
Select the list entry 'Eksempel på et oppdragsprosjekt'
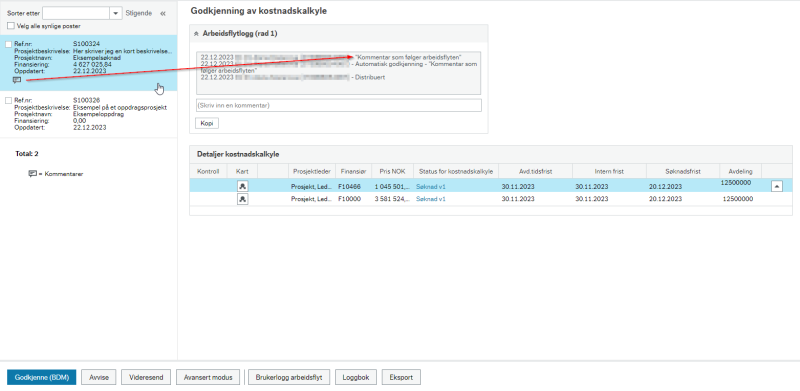pos(120,108)
